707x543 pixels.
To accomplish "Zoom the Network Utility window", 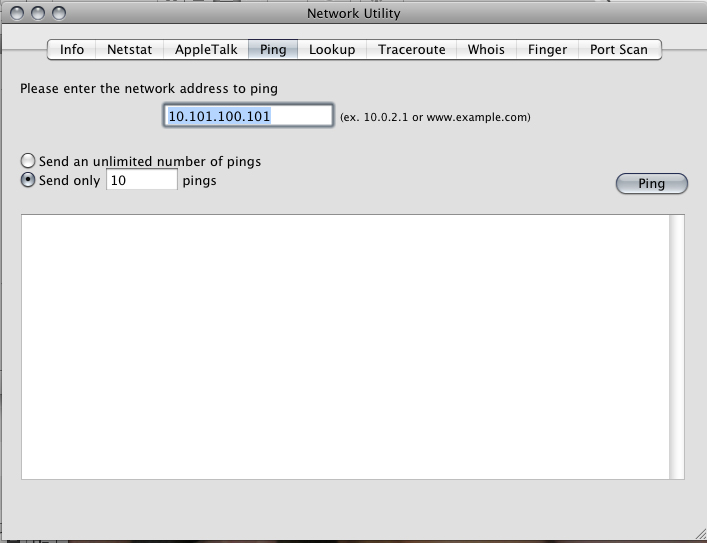I will click(x=59, y=13).
